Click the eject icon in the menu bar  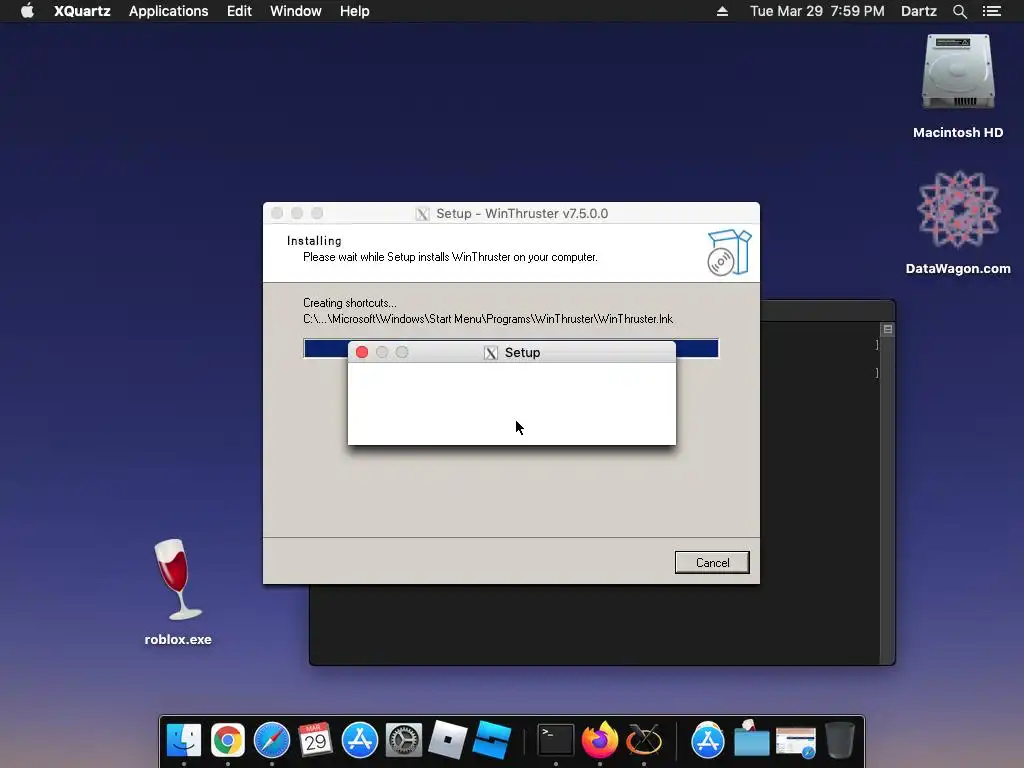tap(722, 11)
